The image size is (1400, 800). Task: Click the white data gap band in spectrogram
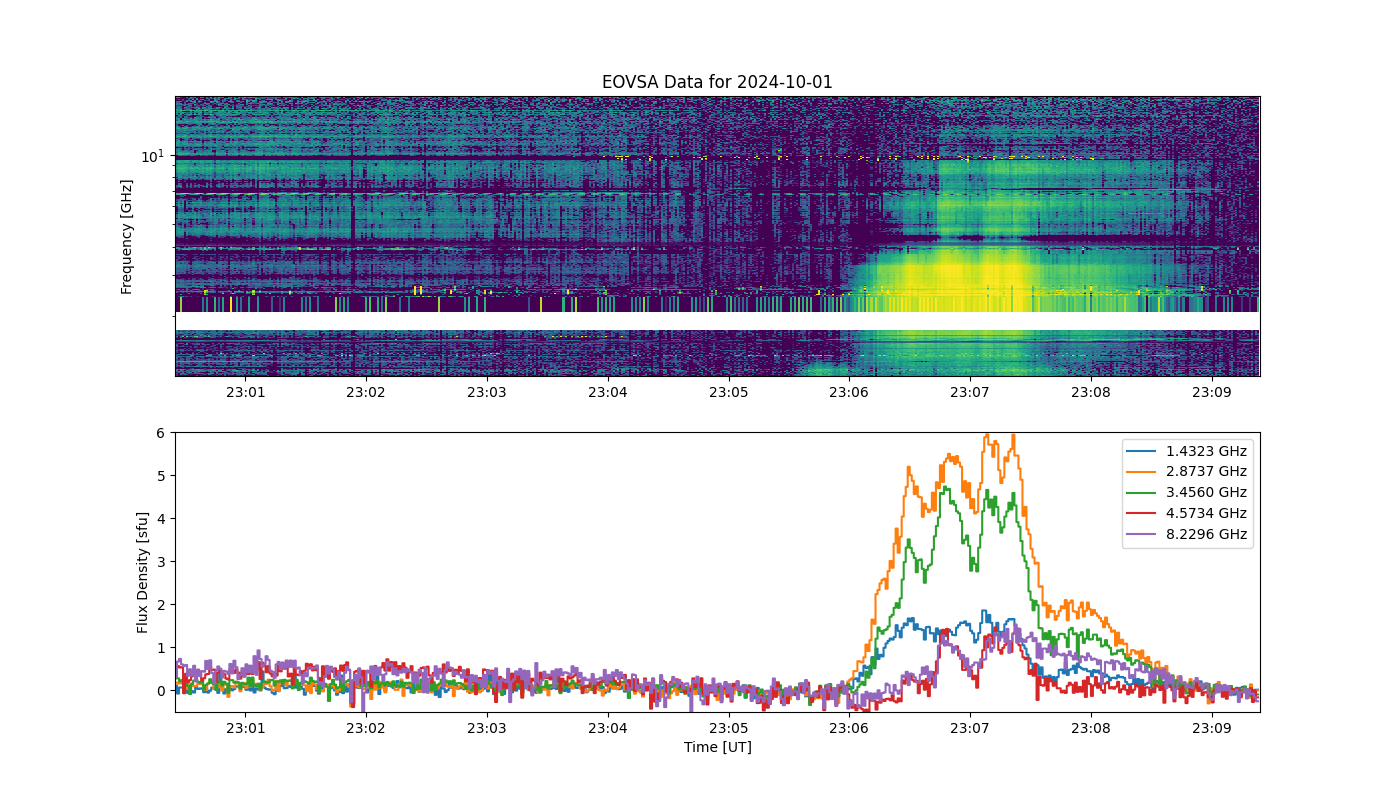coord(717,321)
